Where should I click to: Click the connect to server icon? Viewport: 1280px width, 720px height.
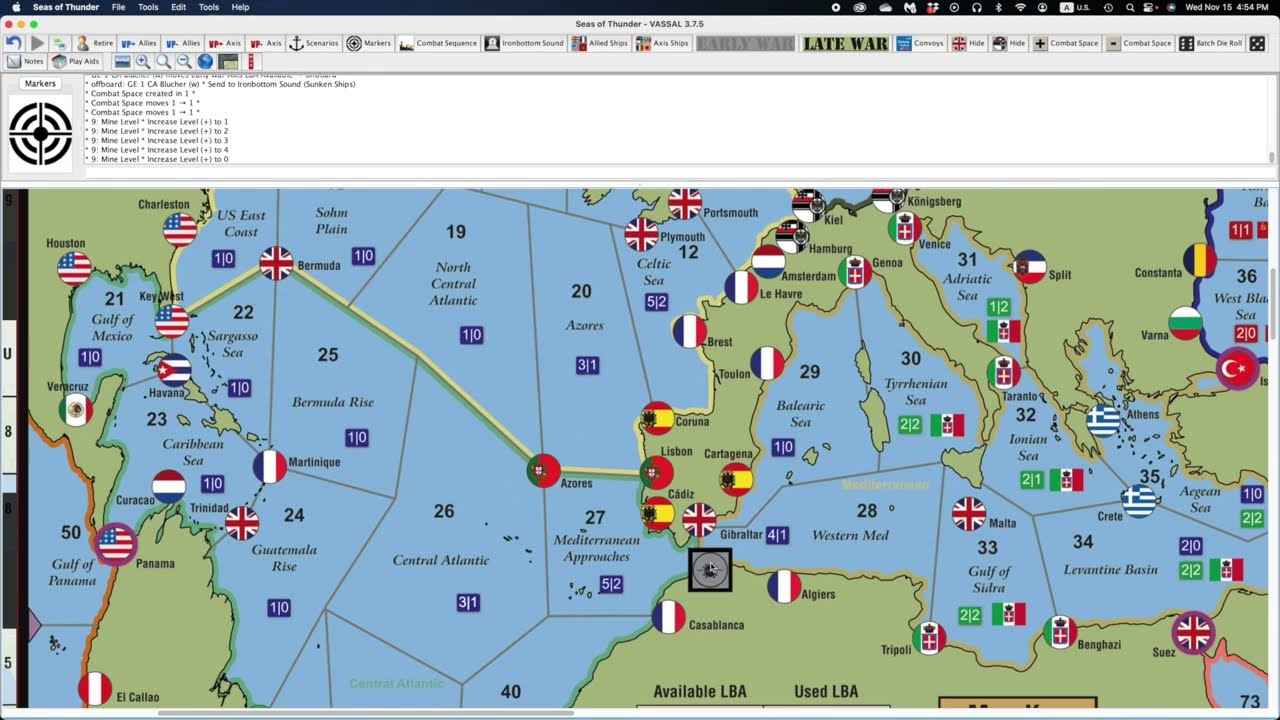[59, 43]
